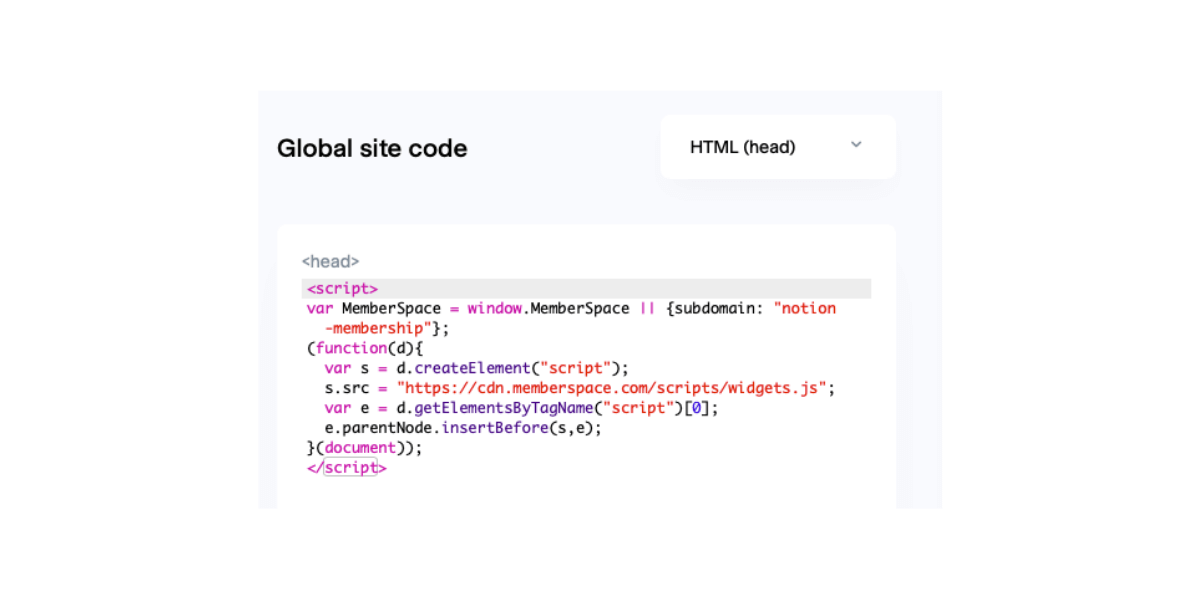Place cursor on the closing </script> tag
The height and width of the screenshot is (600, 1200).
coord(347,467)
